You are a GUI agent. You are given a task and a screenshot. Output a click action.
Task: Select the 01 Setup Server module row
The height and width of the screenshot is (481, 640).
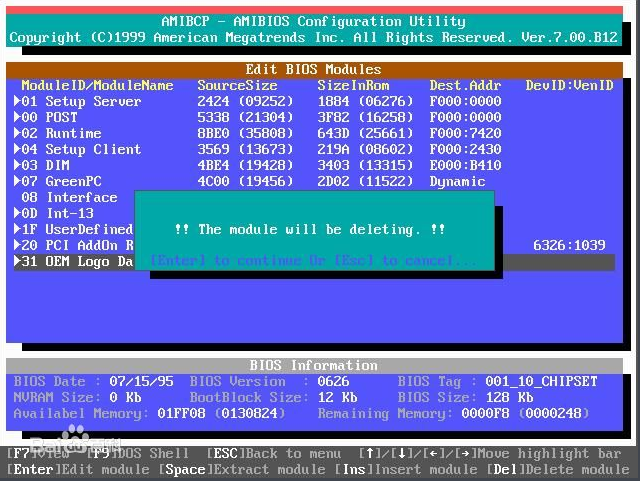[314, 101]
